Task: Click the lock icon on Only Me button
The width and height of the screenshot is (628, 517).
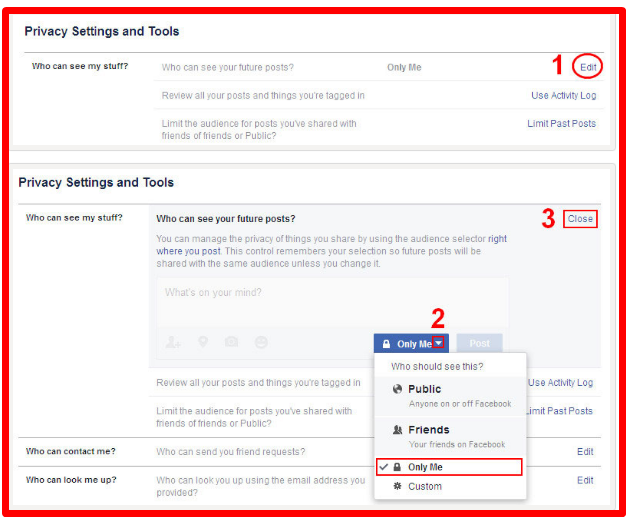Action: point(386,344)
